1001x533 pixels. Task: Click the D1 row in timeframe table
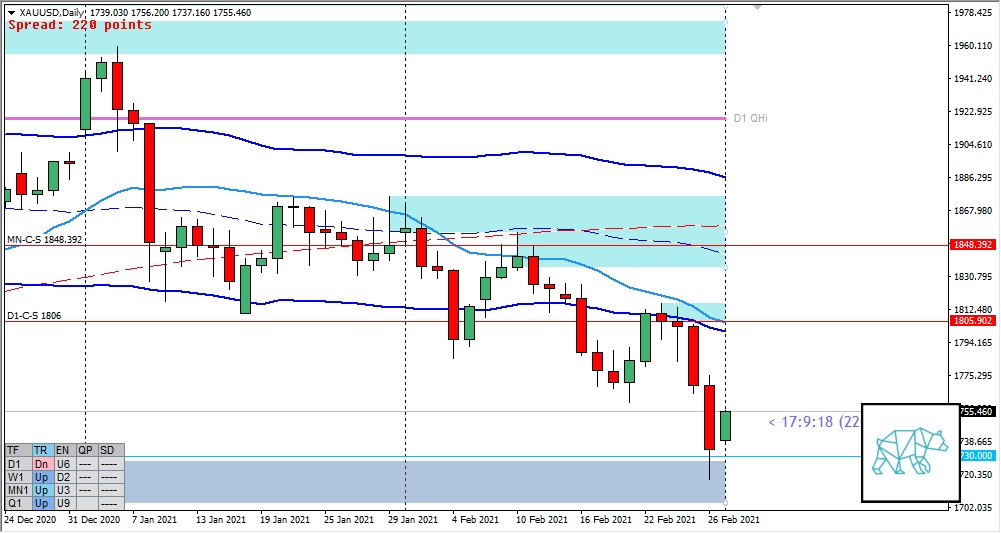[x=17, y=464]
